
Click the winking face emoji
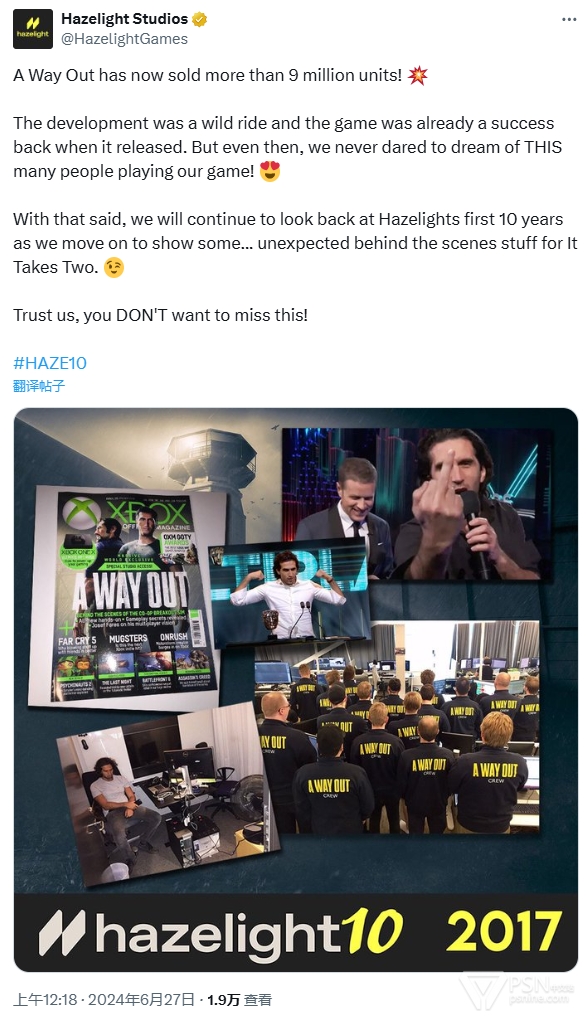114,267
